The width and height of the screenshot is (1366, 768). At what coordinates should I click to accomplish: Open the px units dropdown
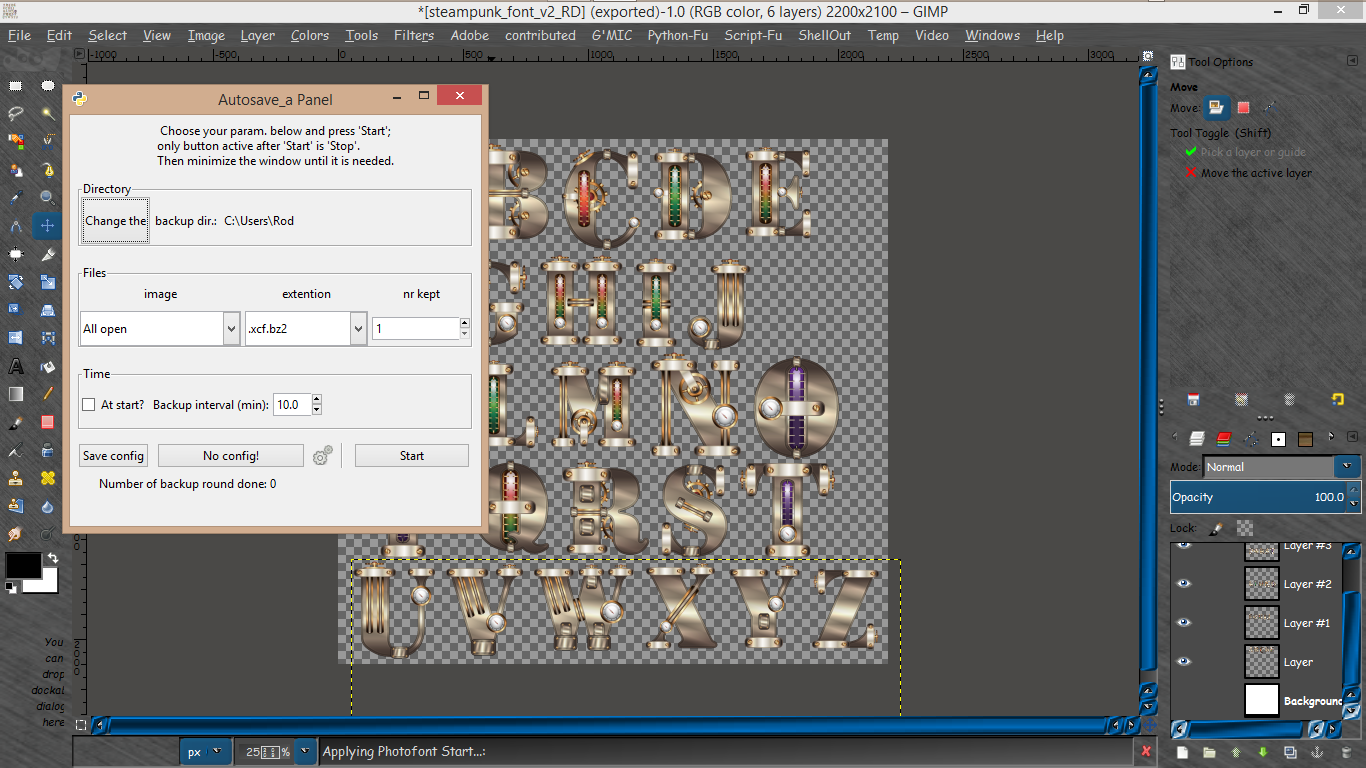[x=205, y=752]
